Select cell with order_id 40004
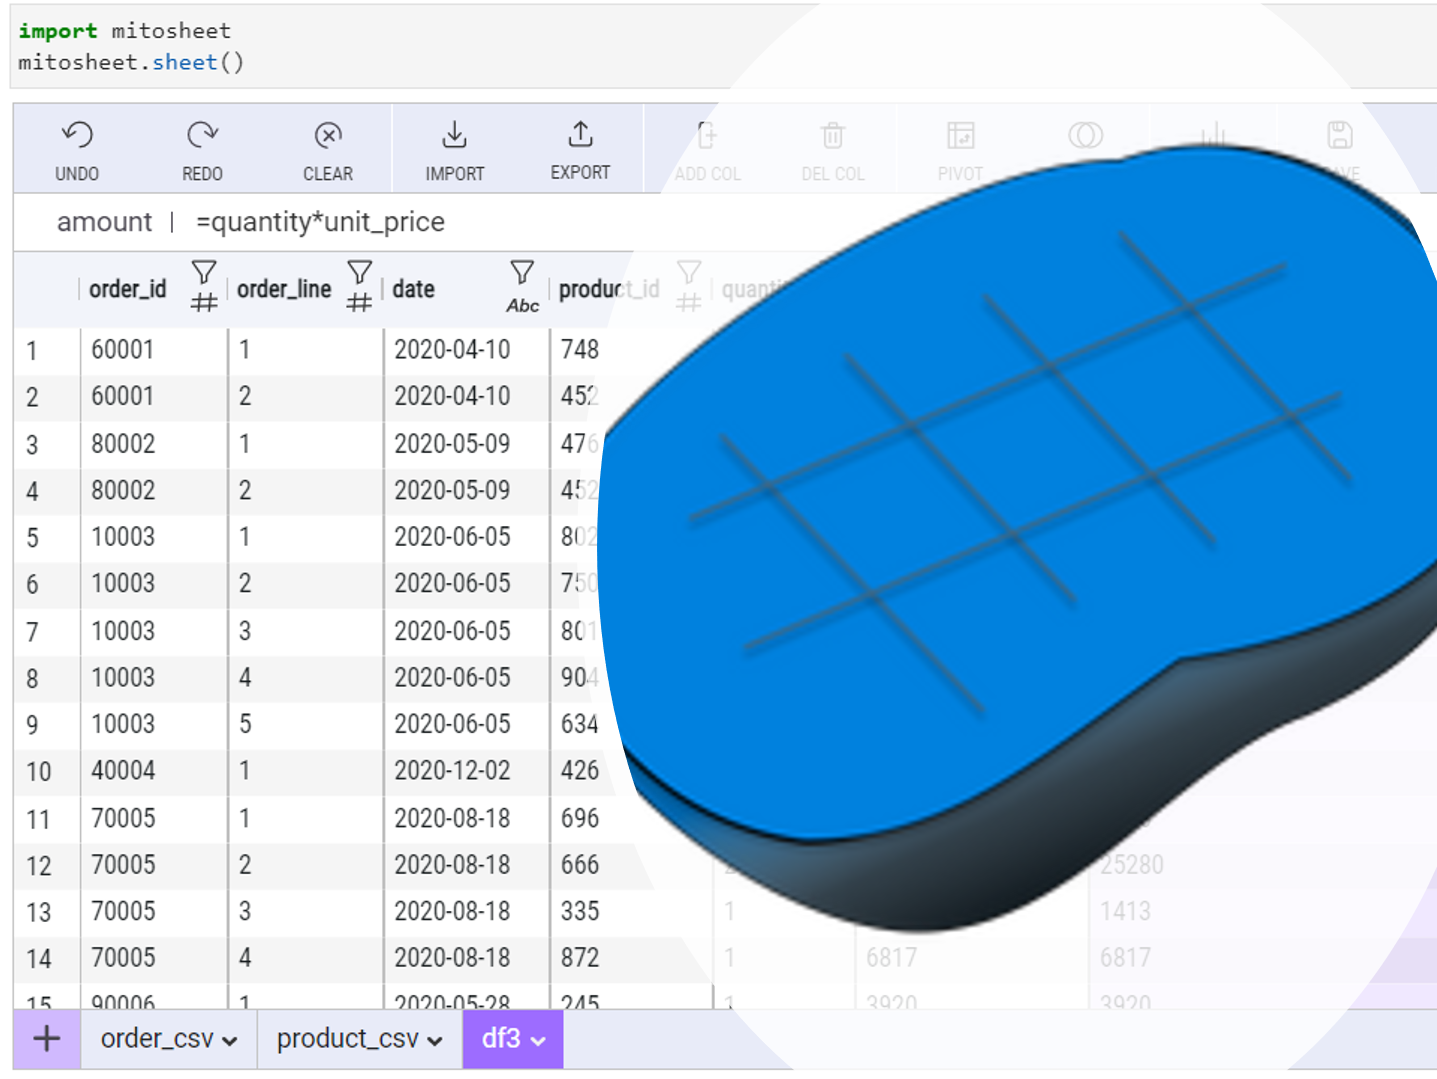 tap(123, 771)
